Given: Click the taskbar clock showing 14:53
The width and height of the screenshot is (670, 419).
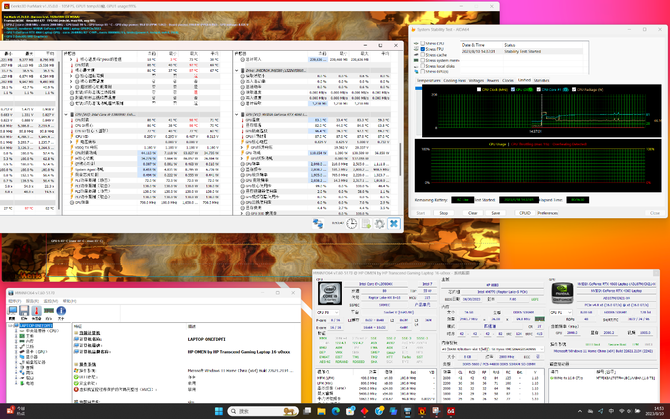Looking at the screenshot, I should point(658,411).
